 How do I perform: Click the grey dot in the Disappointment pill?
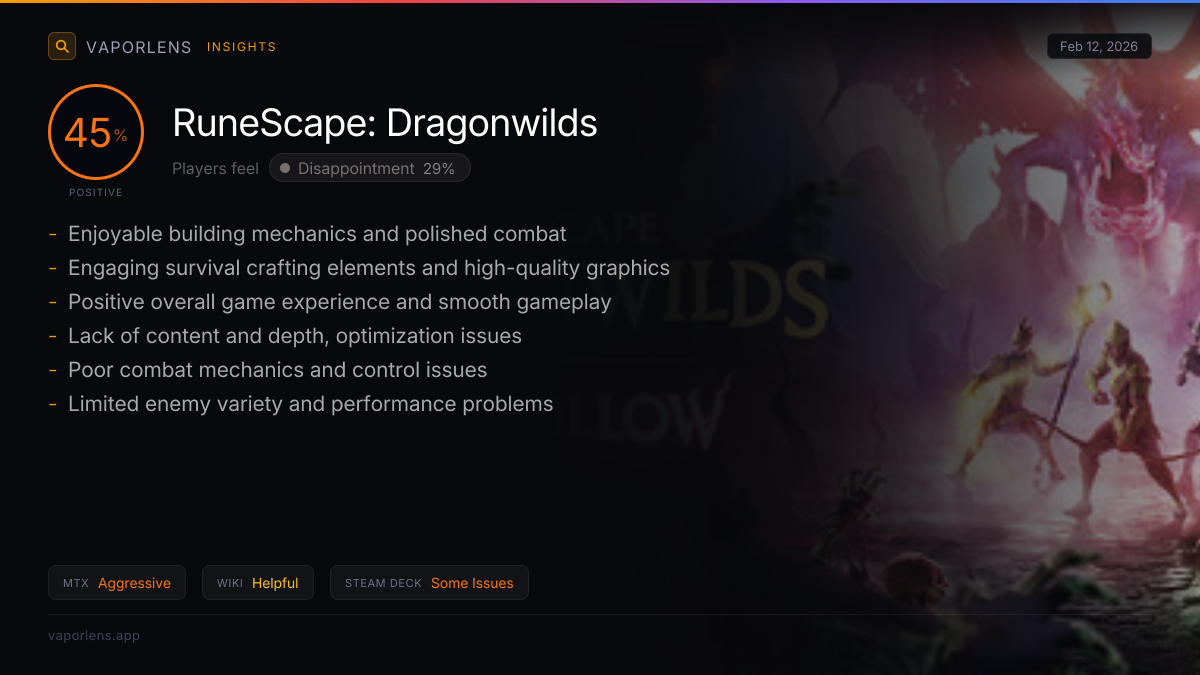[285, 169]
